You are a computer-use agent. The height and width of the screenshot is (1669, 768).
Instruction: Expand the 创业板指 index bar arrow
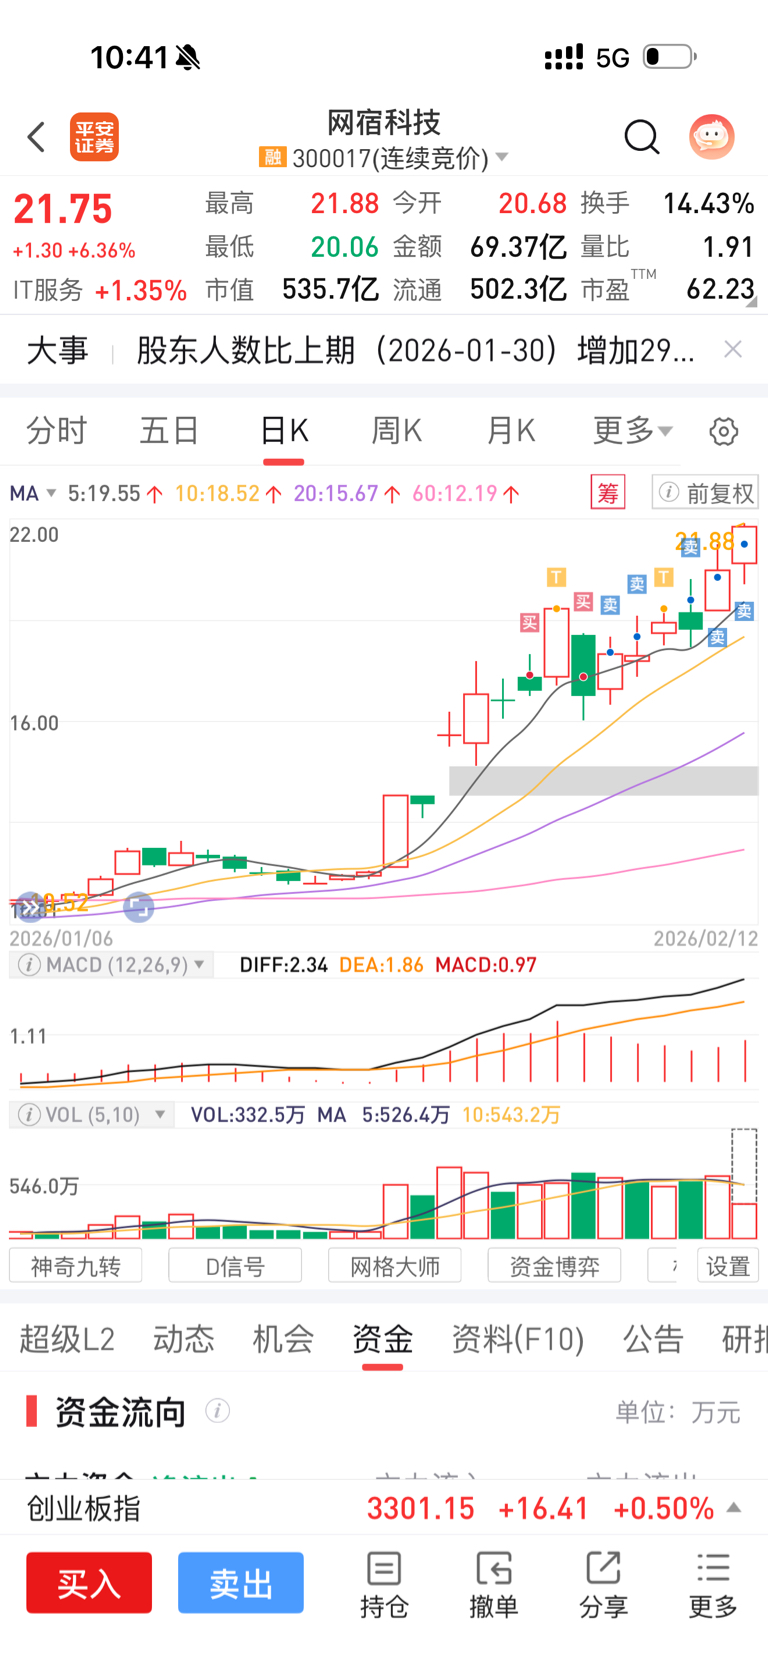coord(734,1507)
